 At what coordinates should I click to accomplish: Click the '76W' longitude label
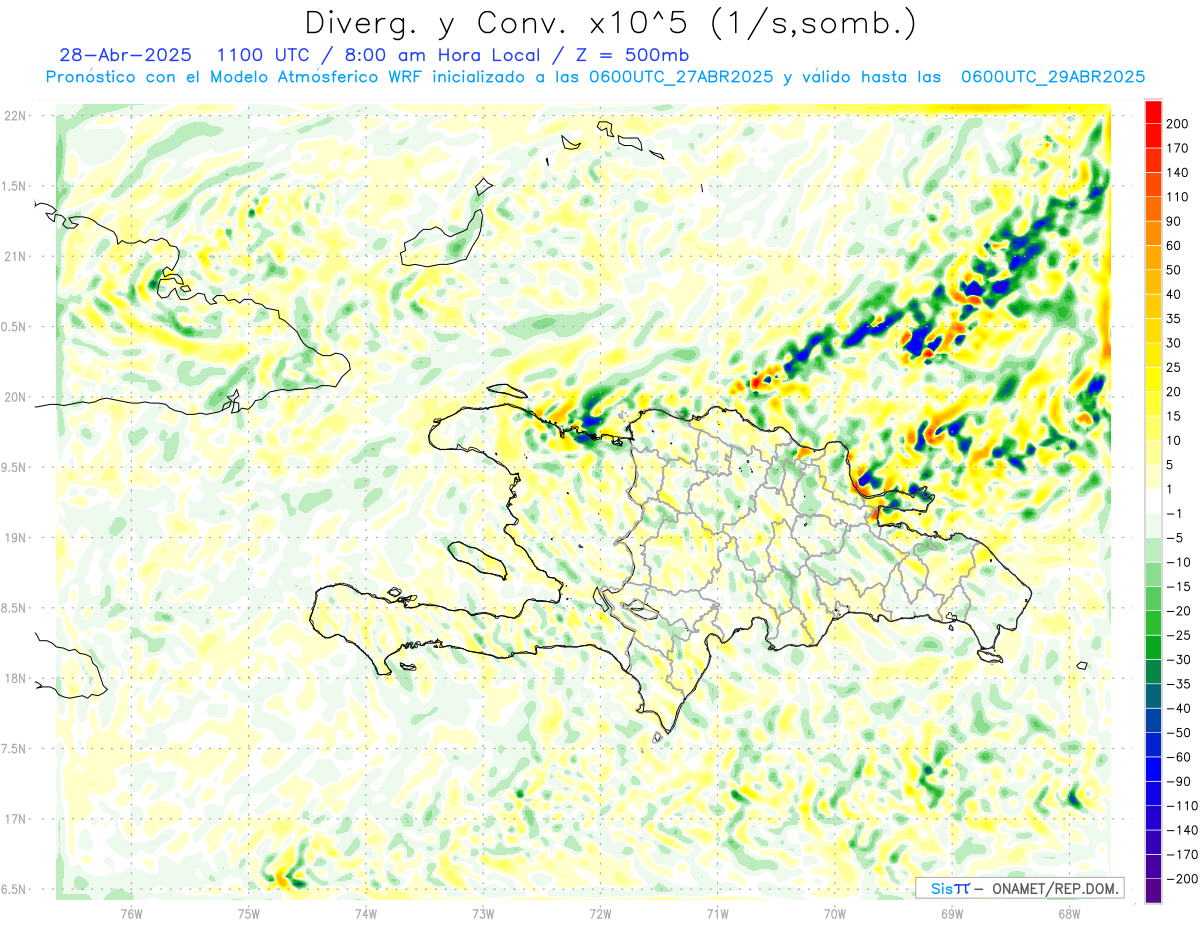pos(131,914)
